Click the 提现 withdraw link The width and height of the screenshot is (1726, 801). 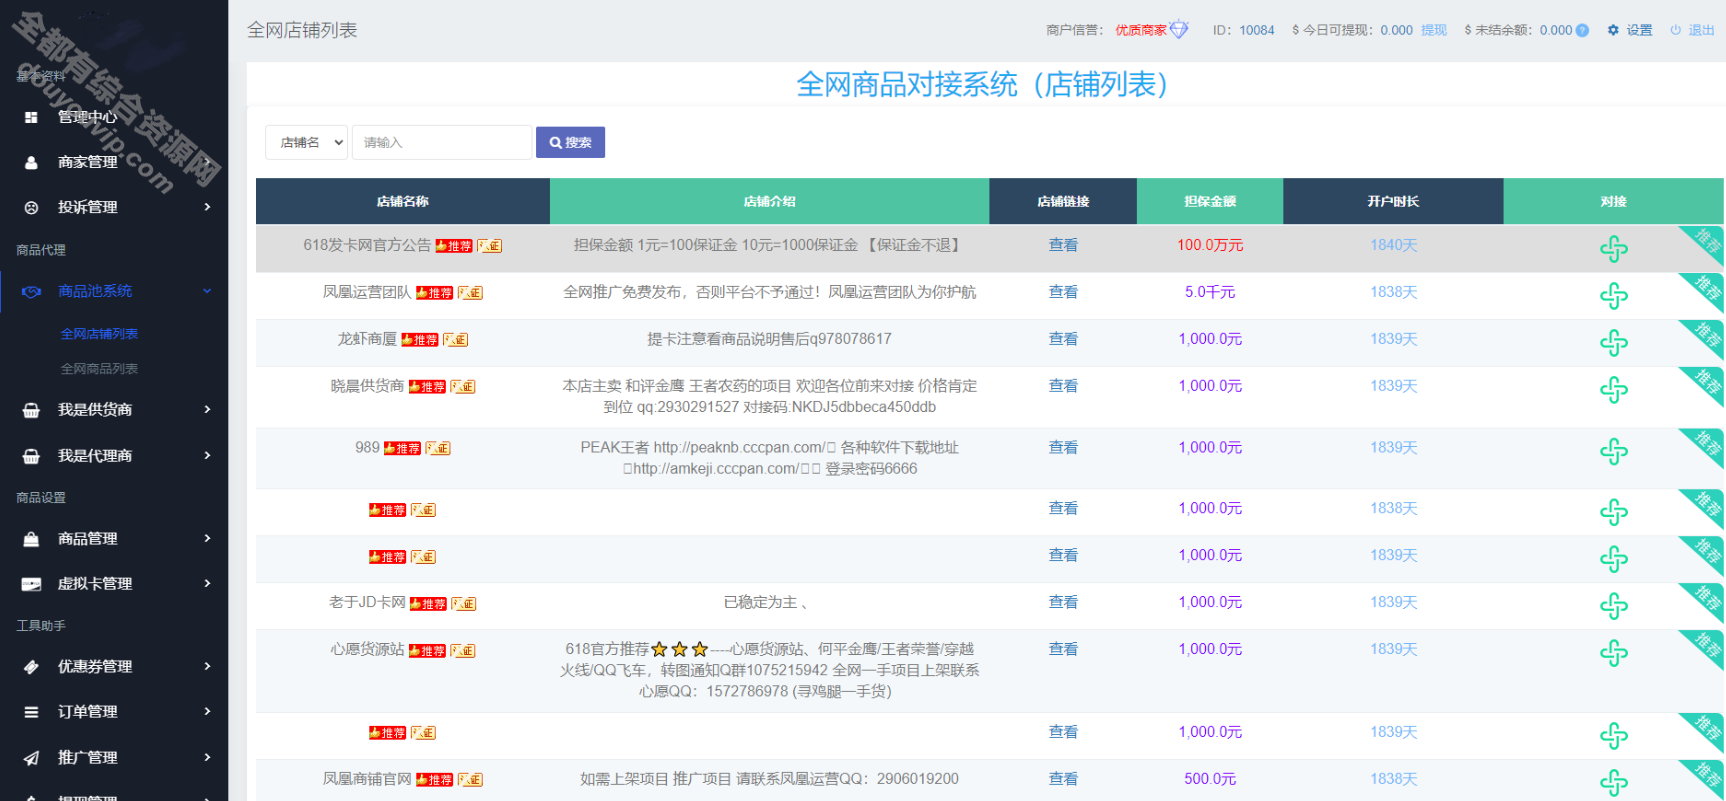(1434, 30)
